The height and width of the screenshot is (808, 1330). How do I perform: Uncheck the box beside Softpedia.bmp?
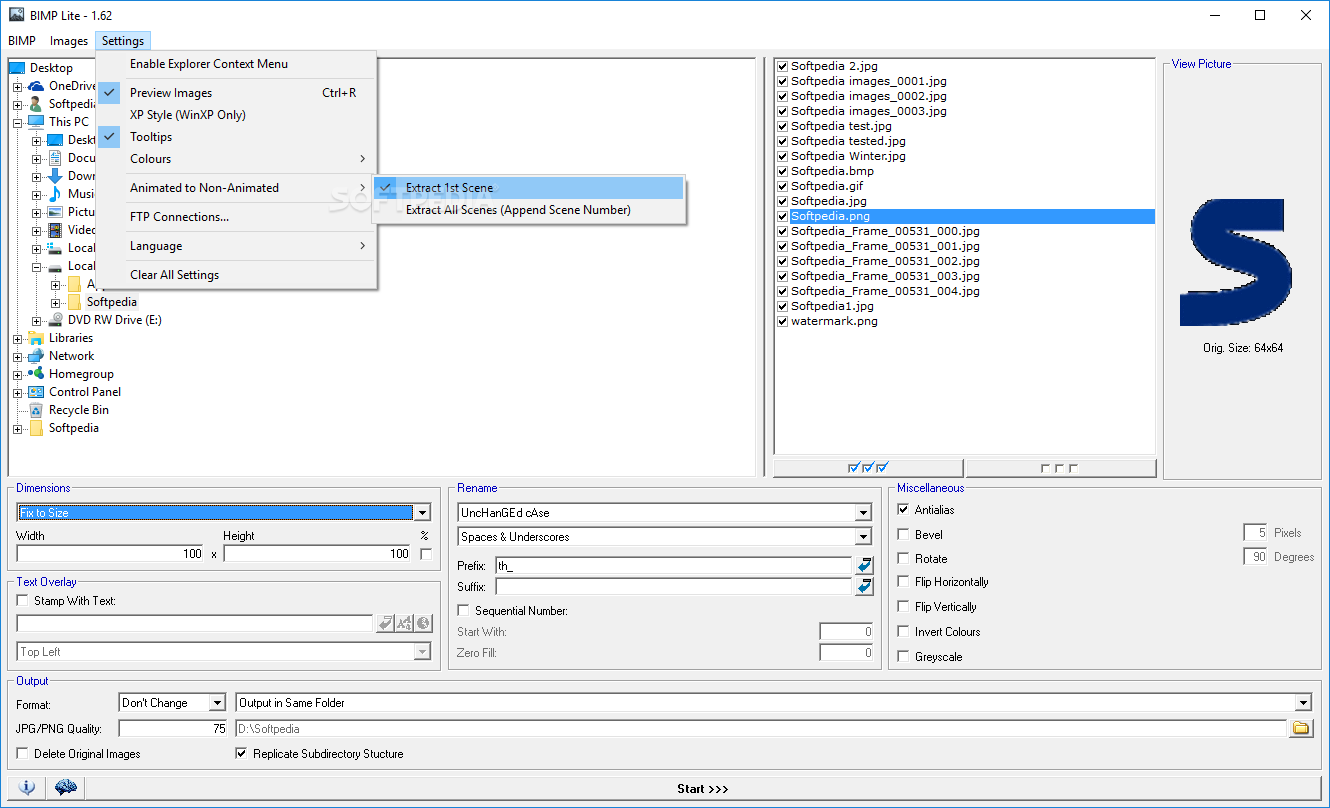783,171
